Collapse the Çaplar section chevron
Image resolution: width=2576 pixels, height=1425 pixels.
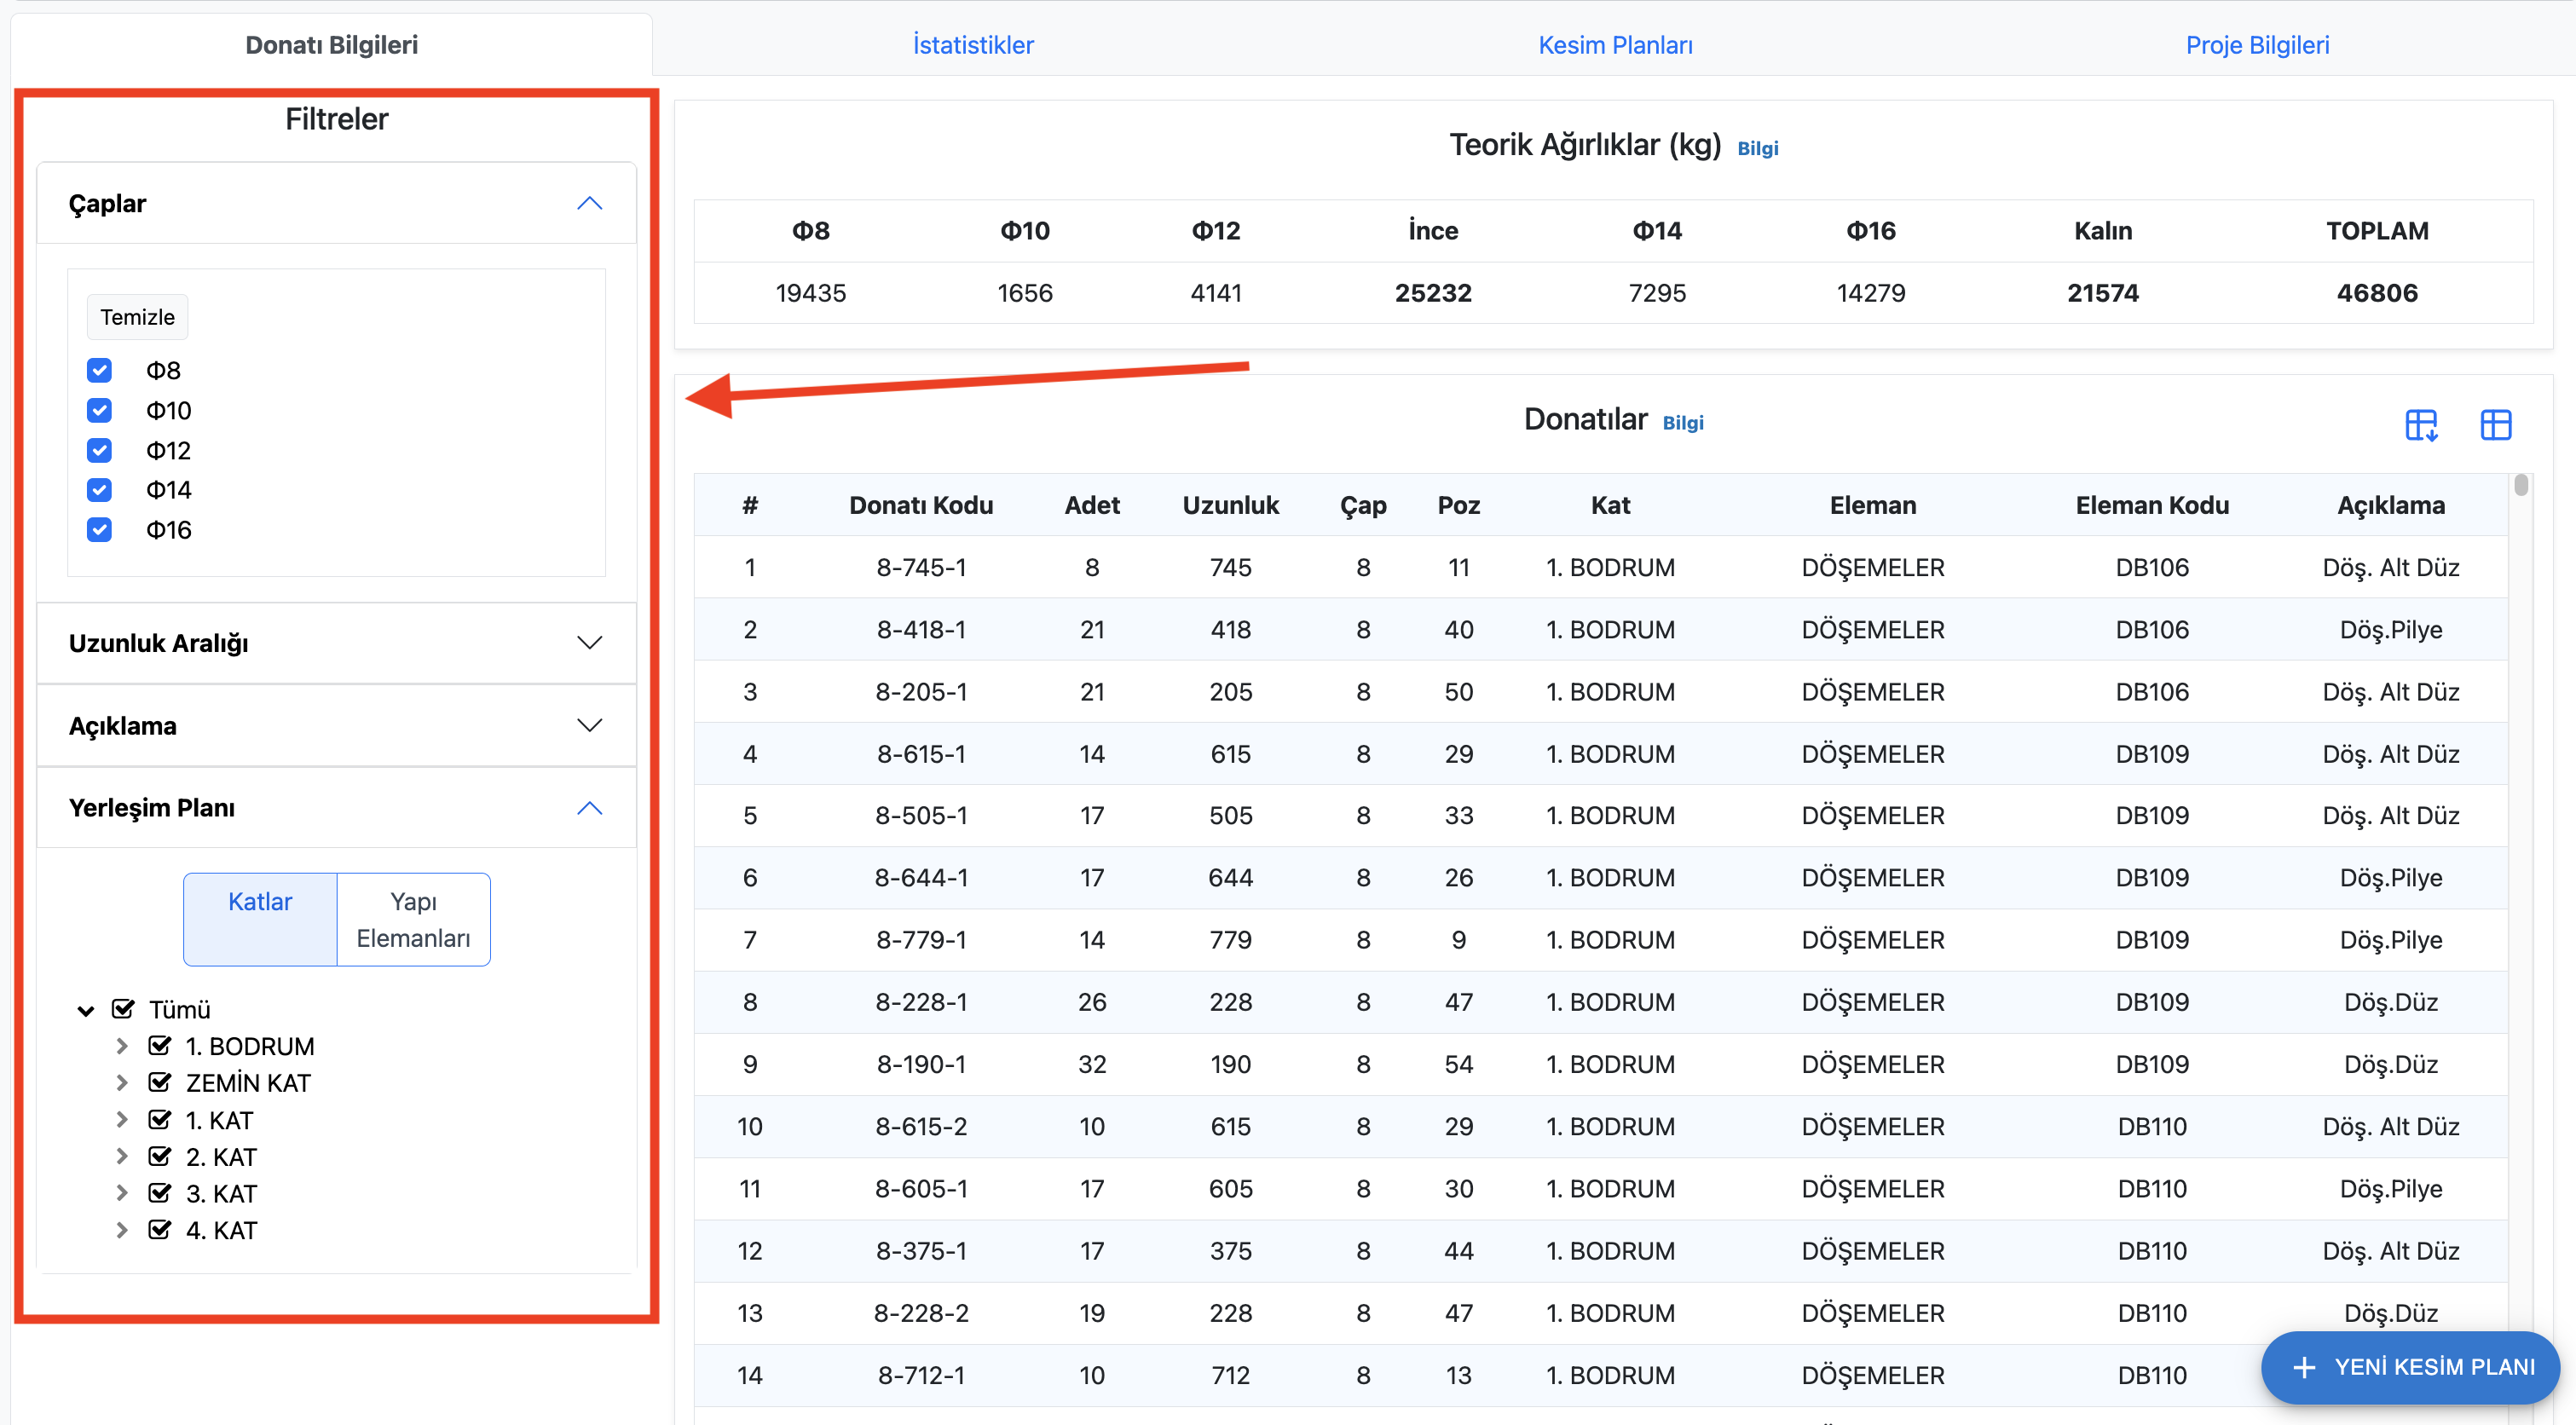pos(589,204)
